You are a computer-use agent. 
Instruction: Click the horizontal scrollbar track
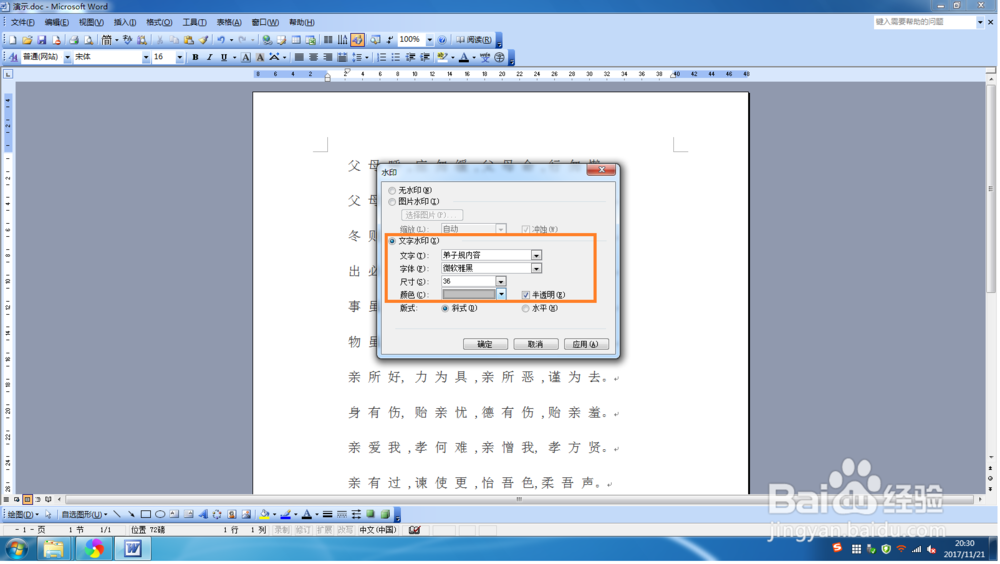520,500
